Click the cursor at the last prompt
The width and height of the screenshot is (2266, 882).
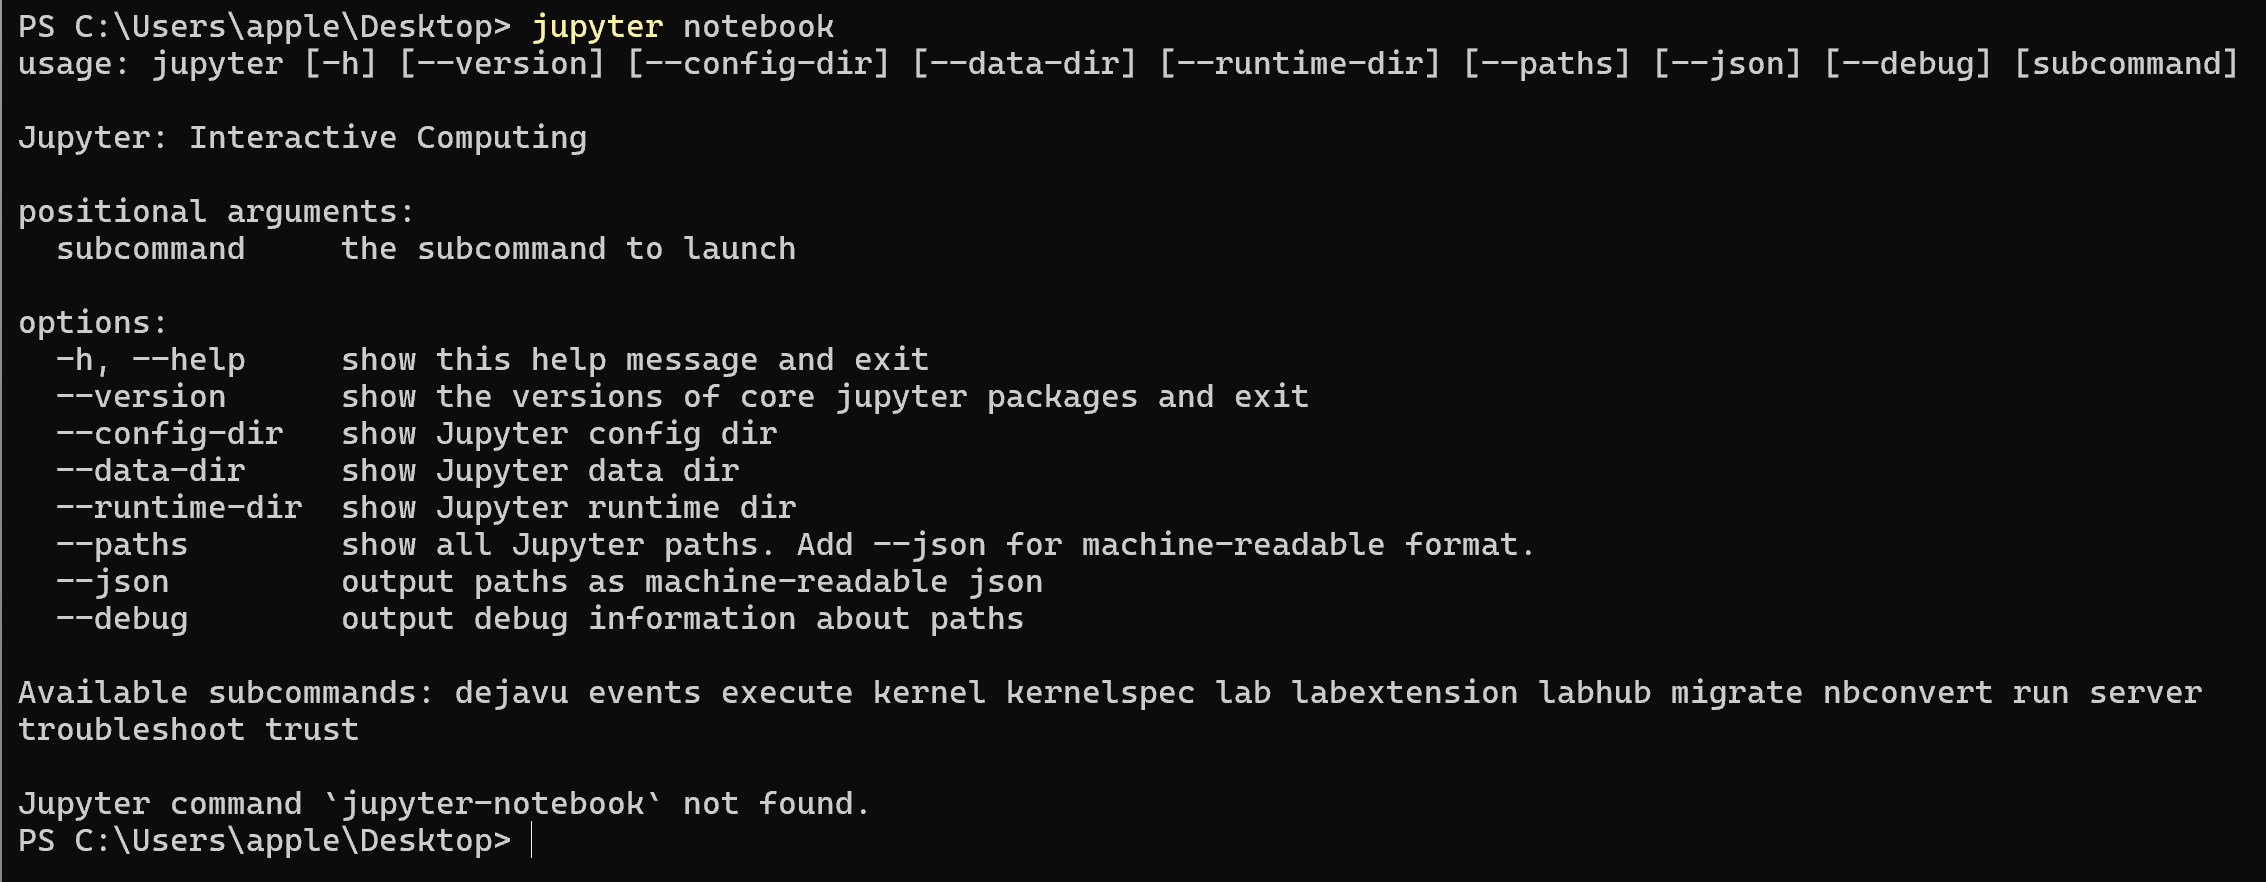(x=531, y=841)
